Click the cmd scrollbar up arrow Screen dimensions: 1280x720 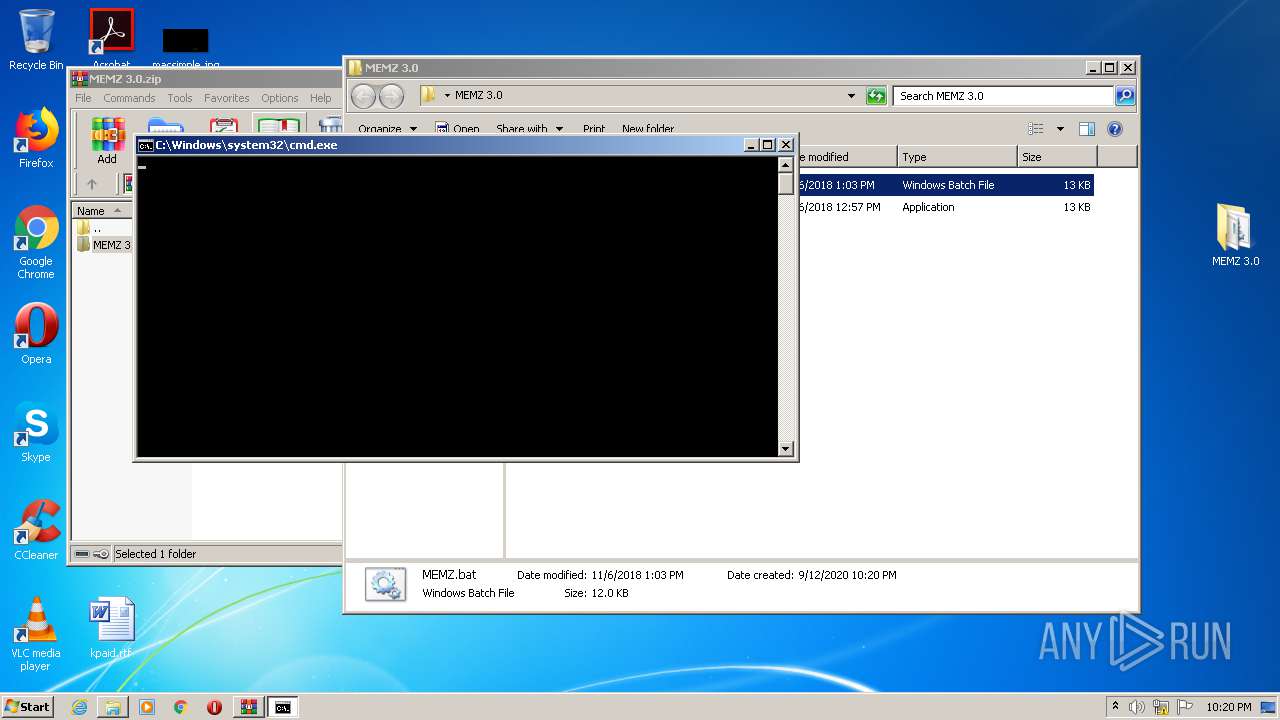786,164
